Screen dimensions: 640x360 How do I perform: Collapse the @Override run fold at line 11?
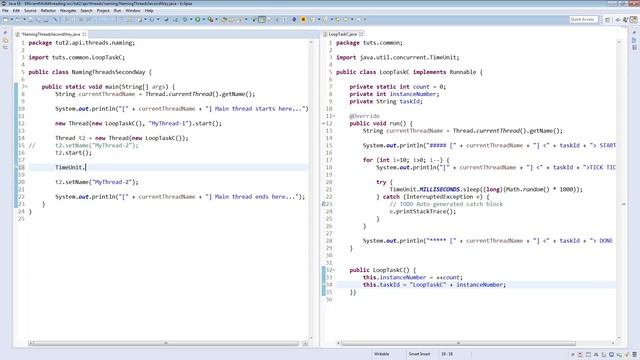point(334,116)
